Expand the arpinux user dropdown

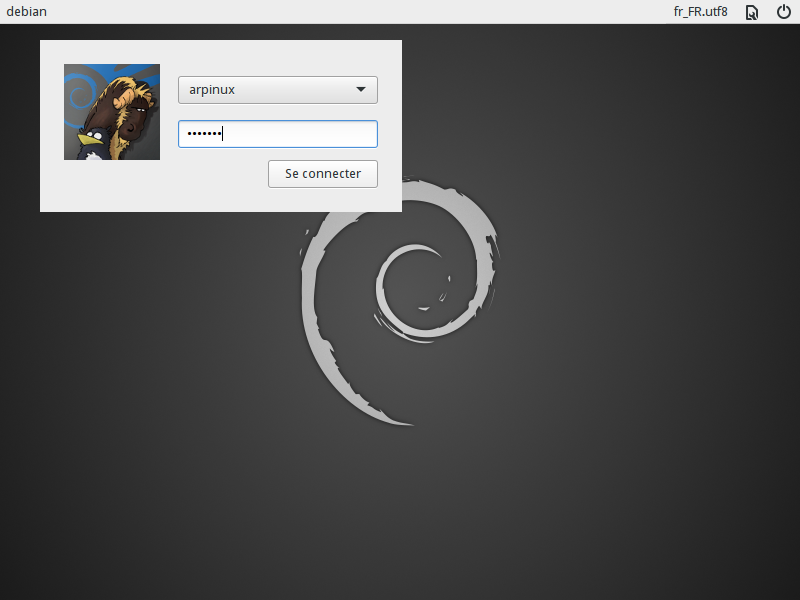278,90
